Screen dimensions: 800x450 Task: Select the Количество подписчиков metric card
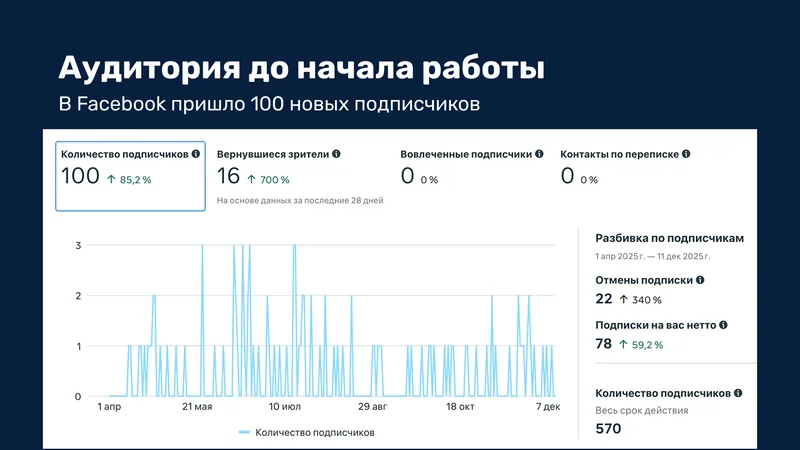coord(130,176)
